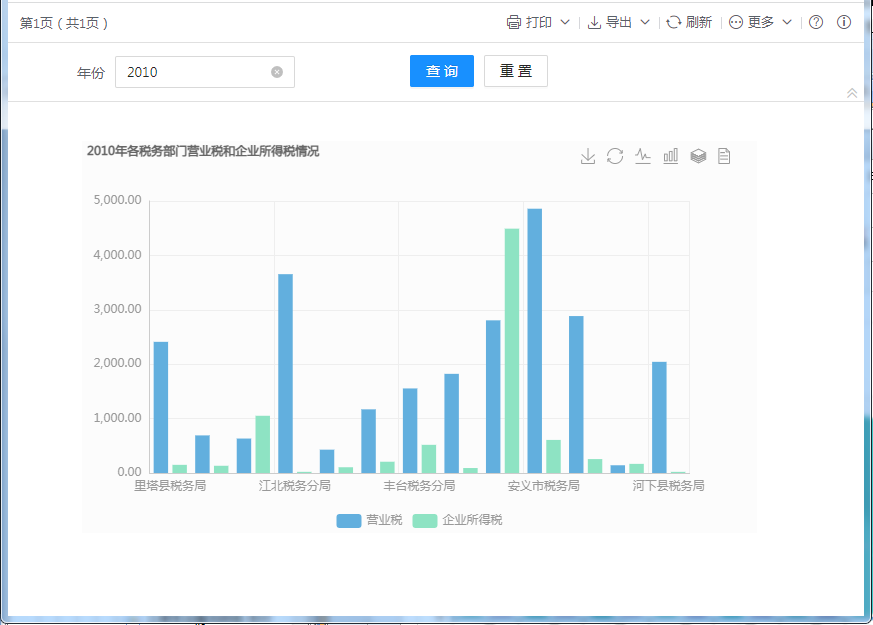Switch chart to bar chart view
The image size is (873, 625).
pyautogui.click(x=671, y=156)
